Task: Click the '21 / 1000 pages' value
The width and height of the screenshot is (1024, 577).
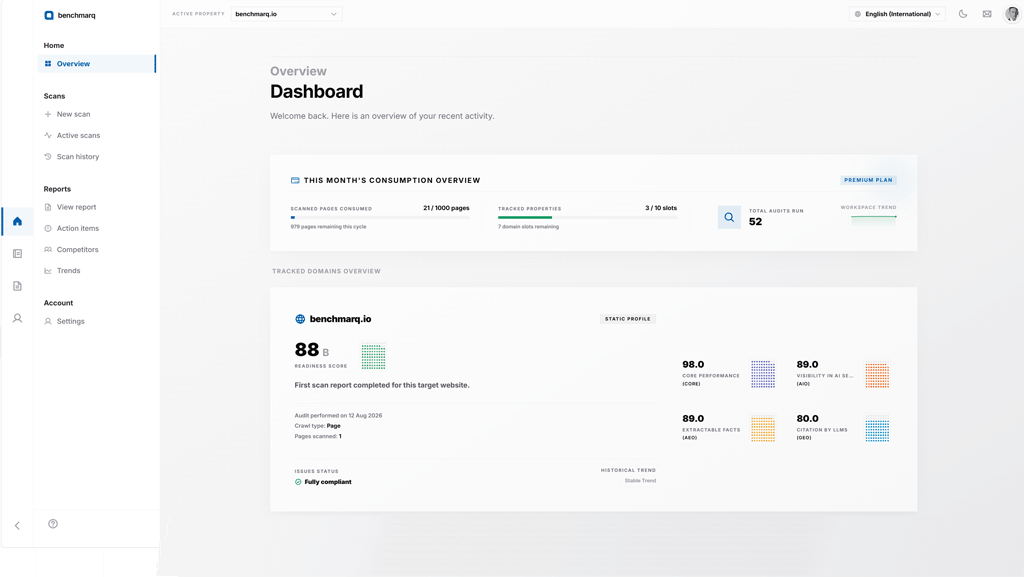Action: pos(446,208)
